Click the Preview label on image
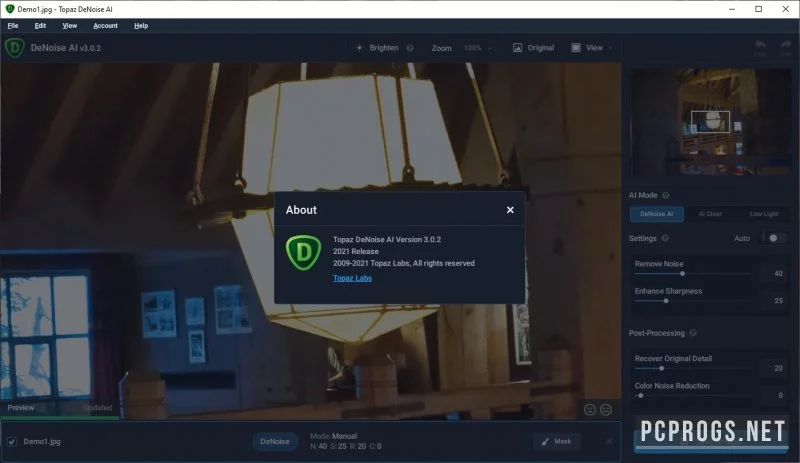Image resolution: width=800 pixels, height=463 pixels. pyautogui.click(x=21, y=407)
